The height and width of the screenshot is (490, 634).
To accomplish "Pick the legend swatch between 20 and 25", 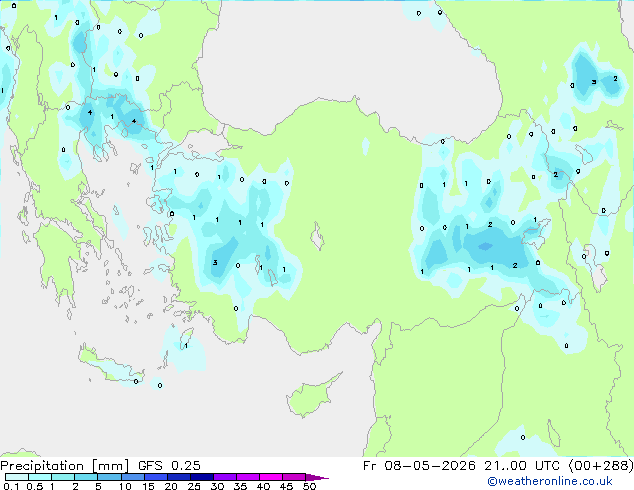I will coord(179,477).
